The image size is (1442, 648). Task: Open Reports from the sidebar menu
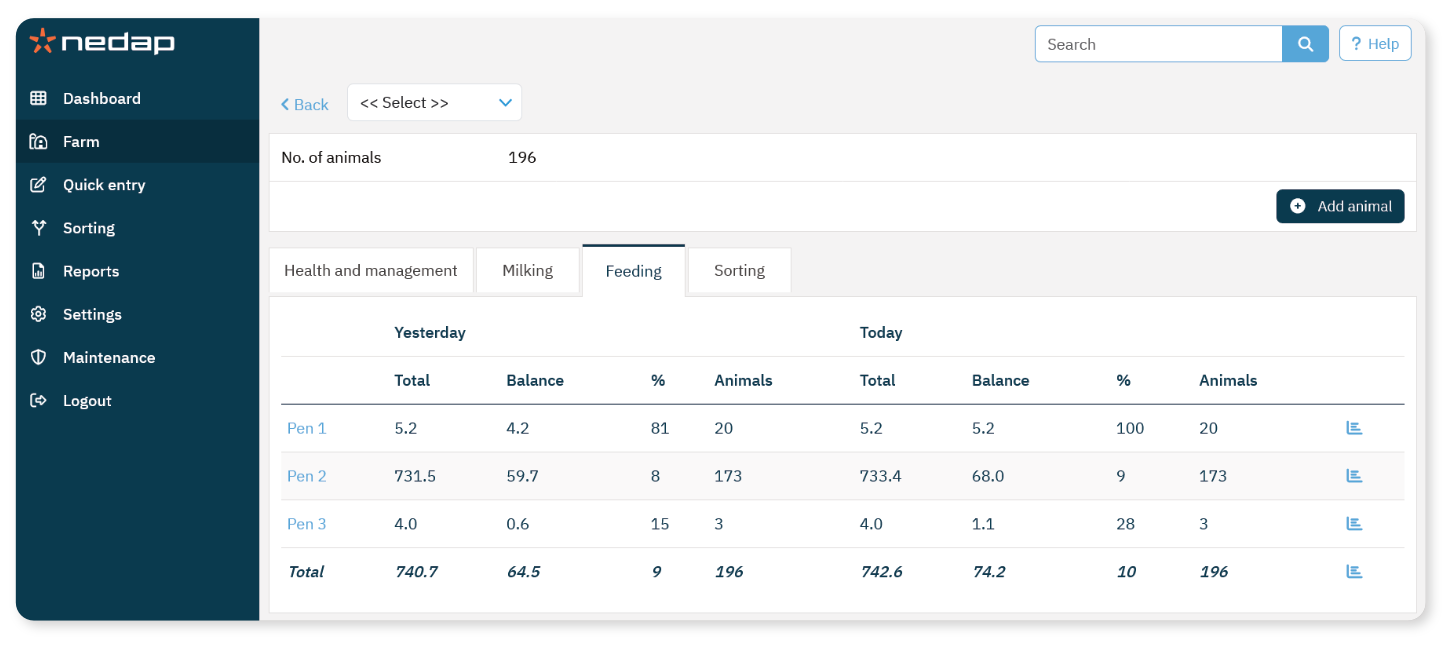[x=91, y=271]
